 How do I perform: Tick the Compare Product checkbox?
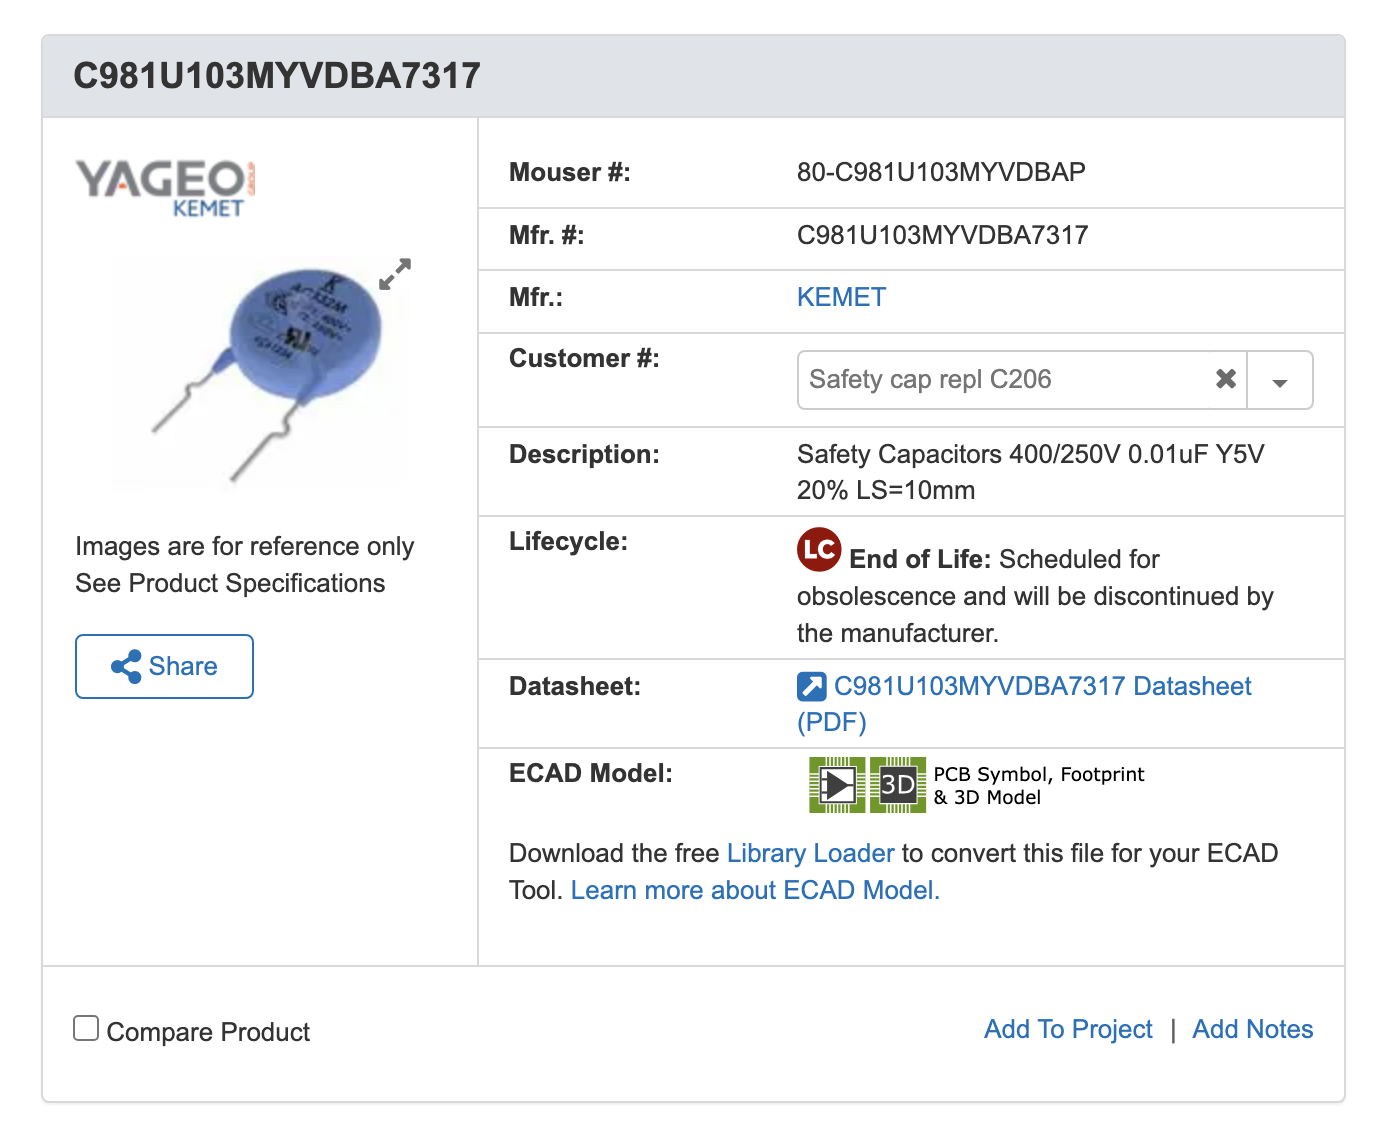tap(86, 1028)
